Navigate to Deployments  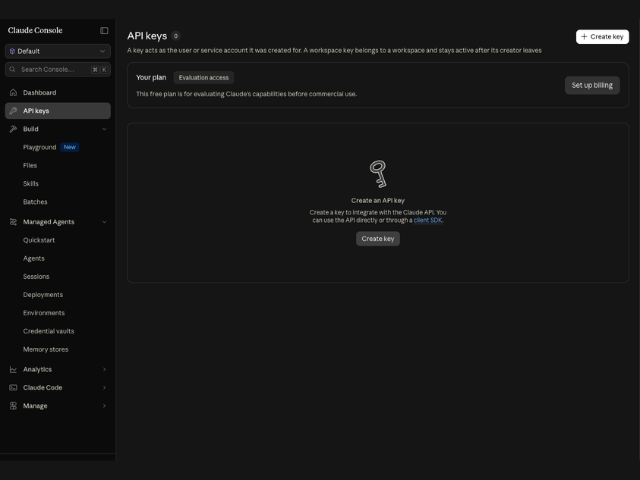pos(43,295)
